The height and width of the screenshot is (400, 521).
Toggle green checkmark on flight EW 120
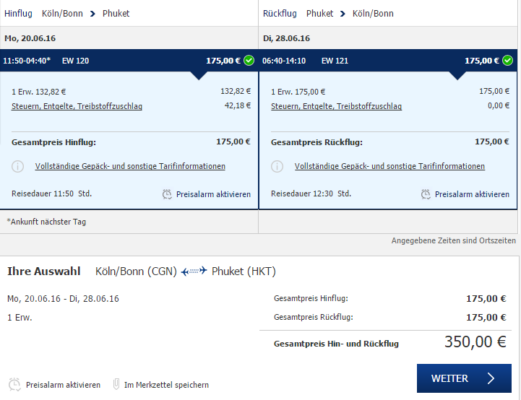coord(249,60)
